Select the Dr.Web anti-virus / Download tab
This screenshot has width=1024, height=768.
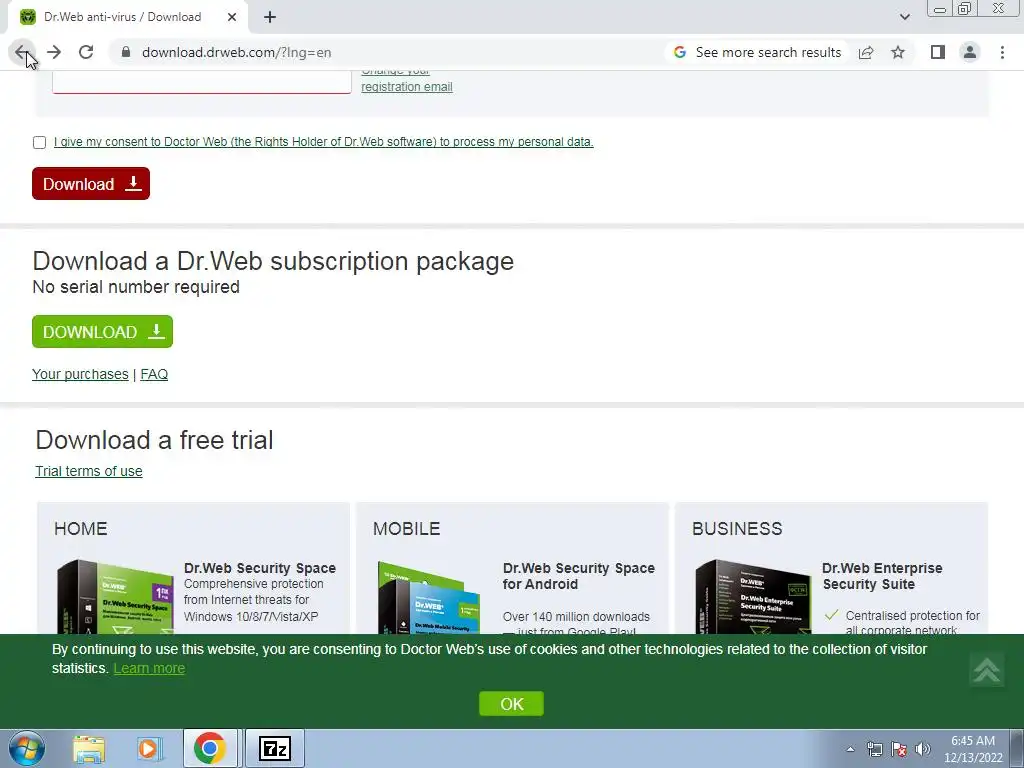[x=122, y=17]
